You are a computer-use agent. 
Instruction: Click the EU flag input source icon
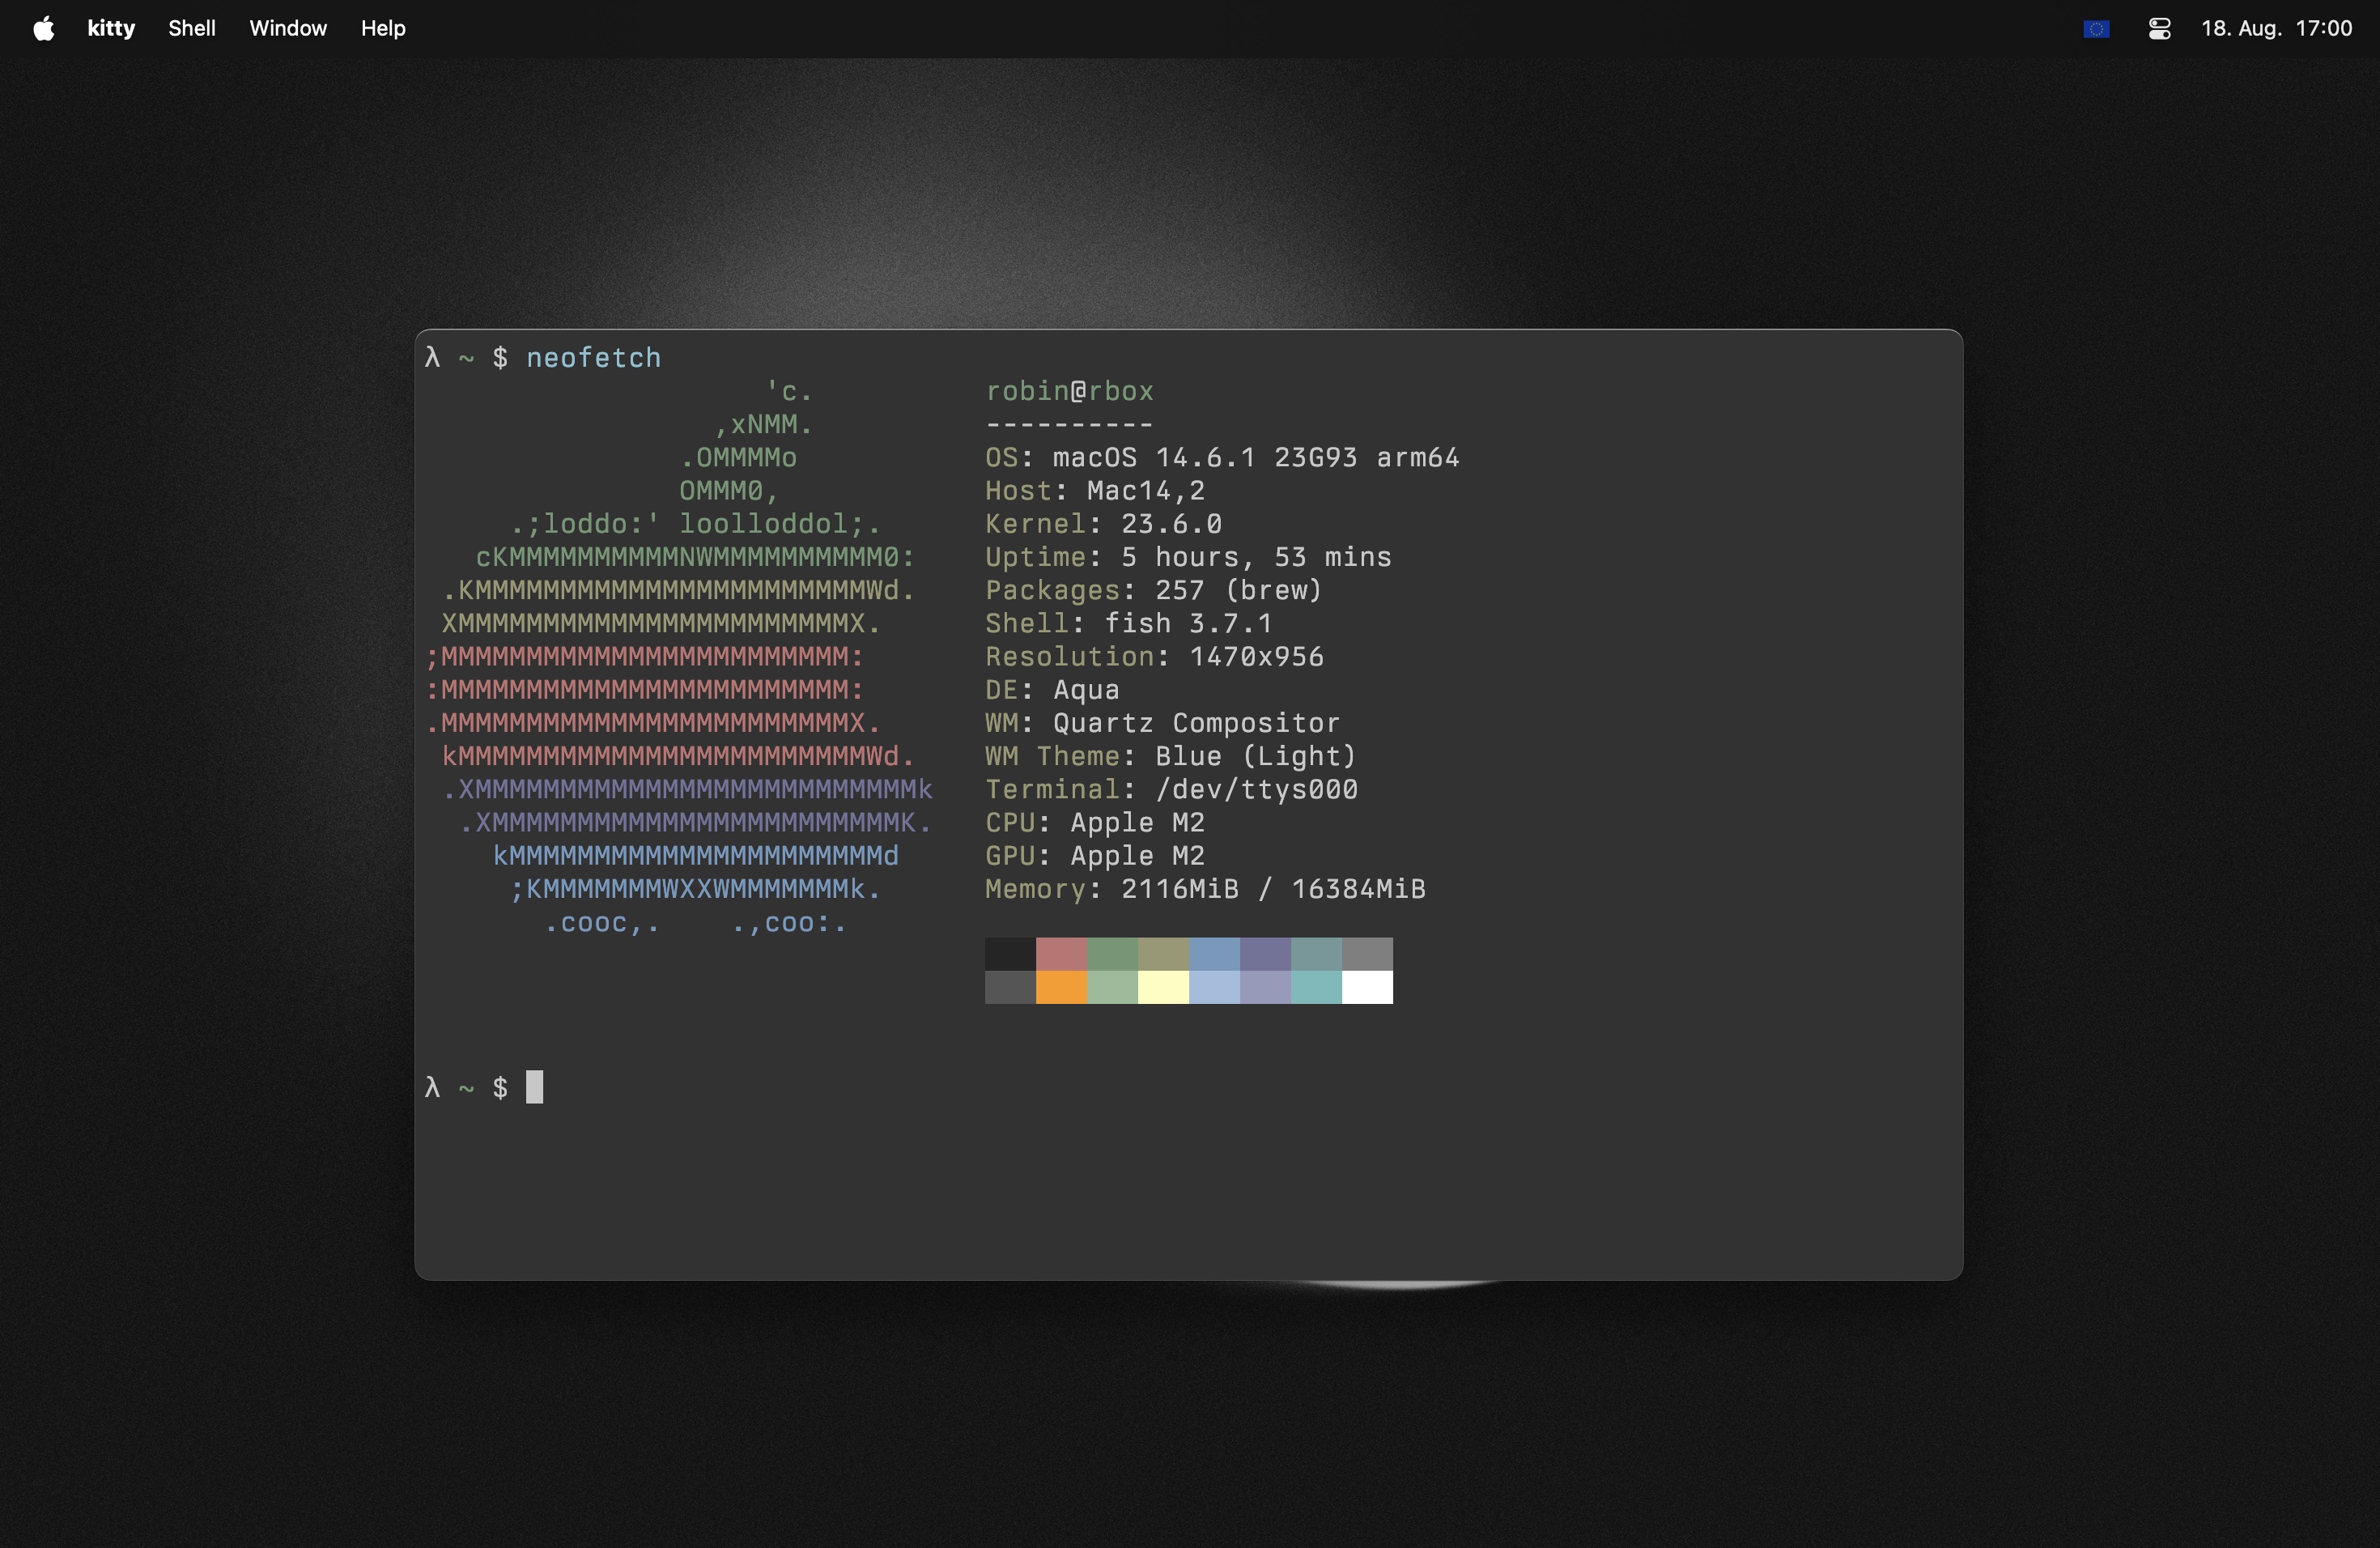click(x=2096, y=29)
